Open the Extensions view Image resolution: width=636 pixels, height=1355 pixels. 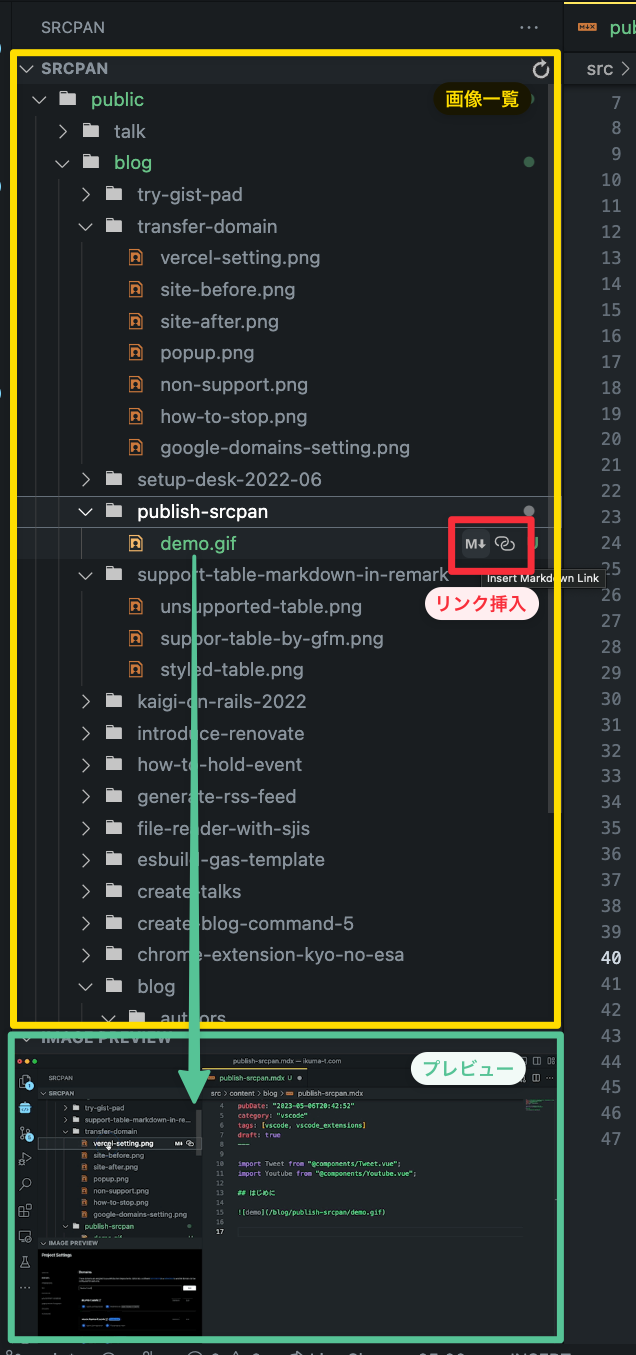point(24,1210)
